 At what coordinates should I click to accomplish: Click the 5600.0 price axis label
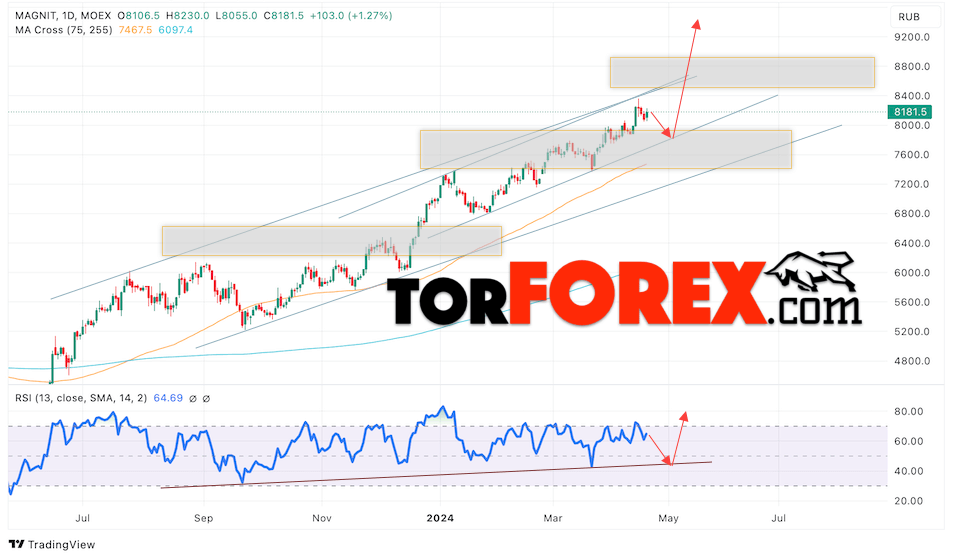912,302
